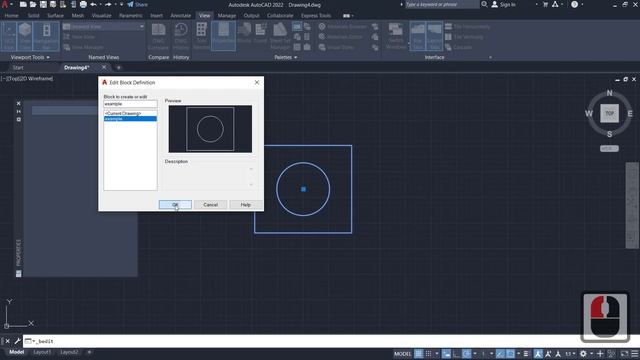The image size is (640, 360).
Task: Click the Plot printer quick access icon
Action: [x=83, y=4]
